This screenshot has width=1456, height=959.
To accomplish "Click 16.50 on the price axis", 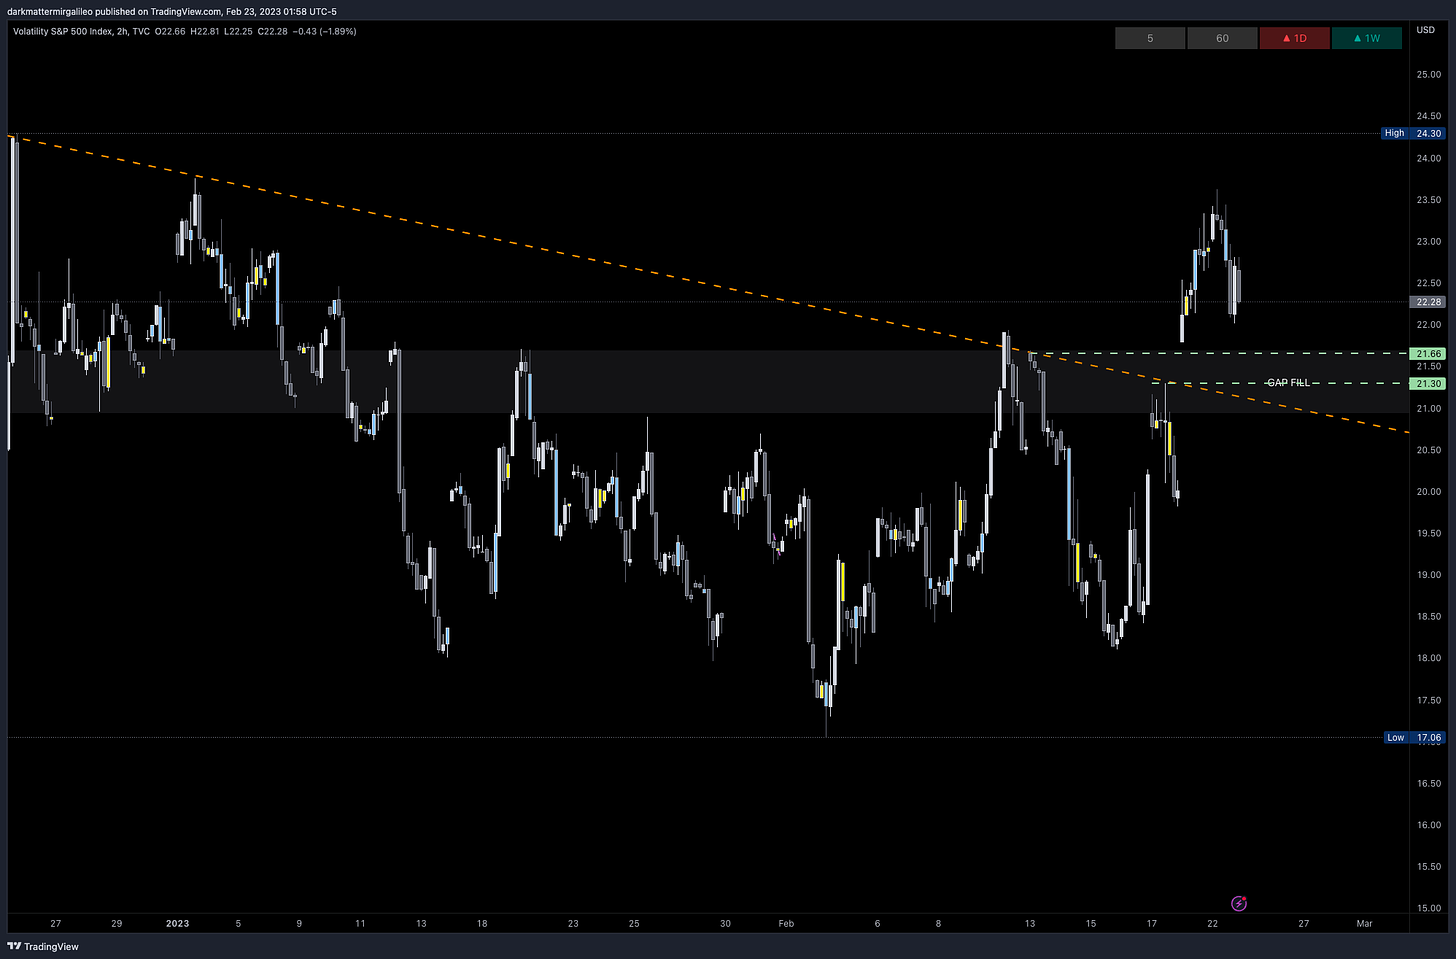I will tap(1428, 783).
